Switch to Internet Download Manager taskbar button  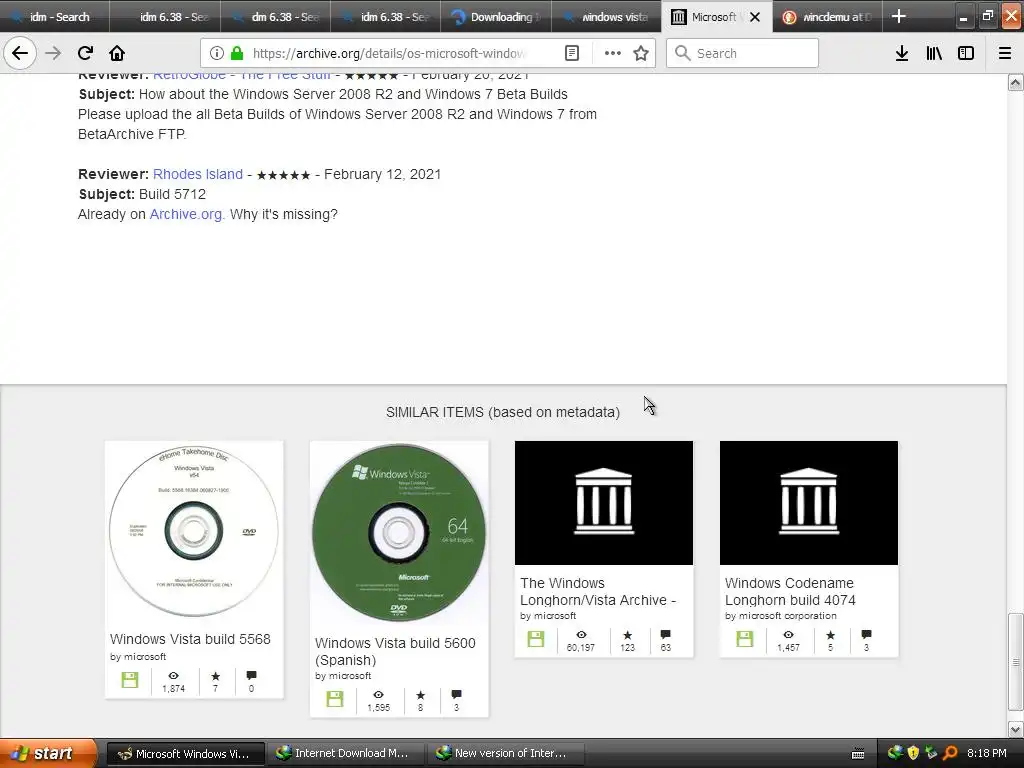point(345,753)
